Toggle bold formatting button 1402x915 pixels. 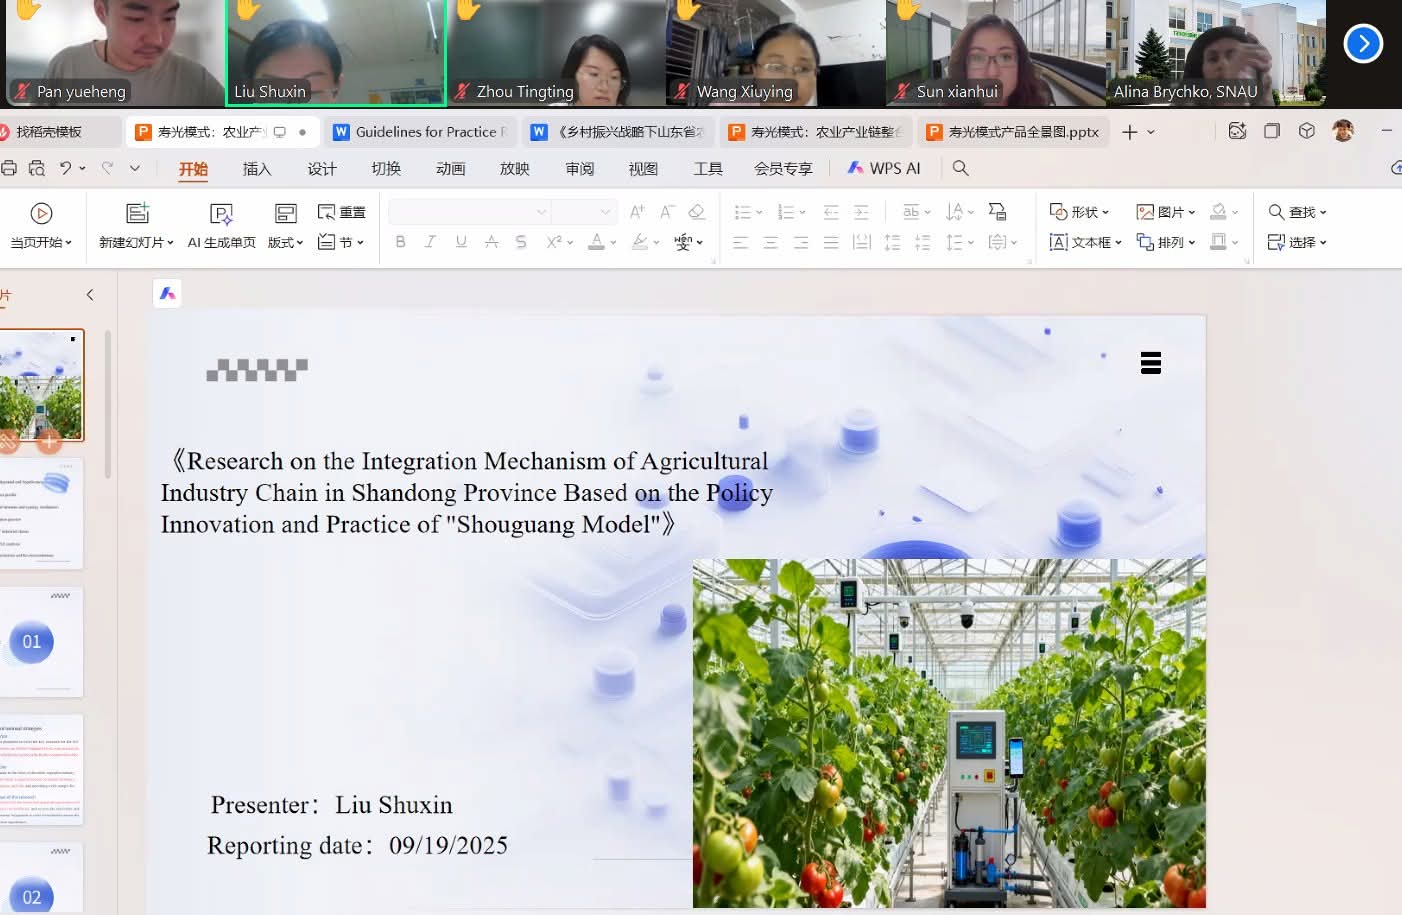pos(400,242)
